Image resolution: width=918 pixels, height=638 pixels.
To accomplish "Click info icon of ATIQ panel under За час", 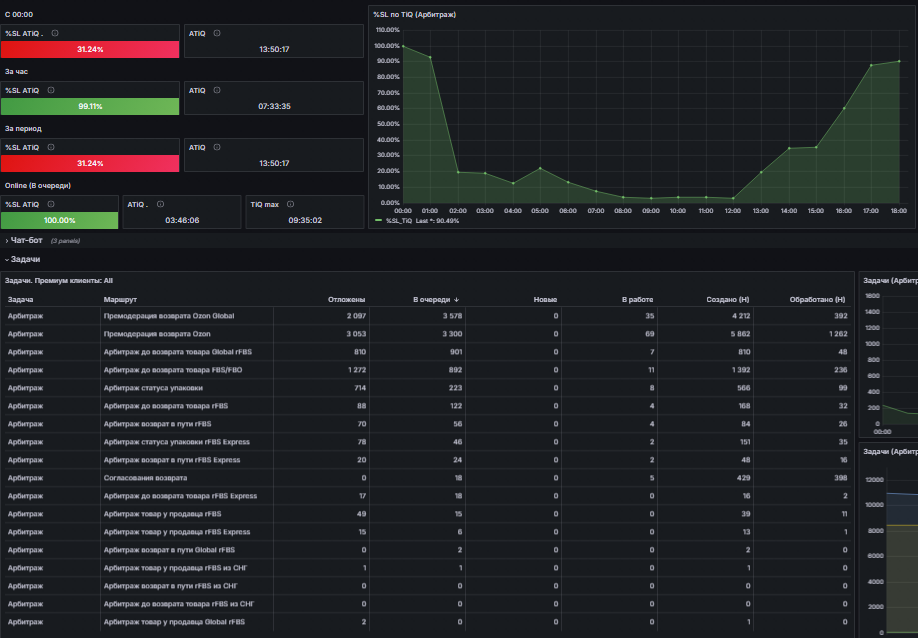I will click(x=217, y=90).
